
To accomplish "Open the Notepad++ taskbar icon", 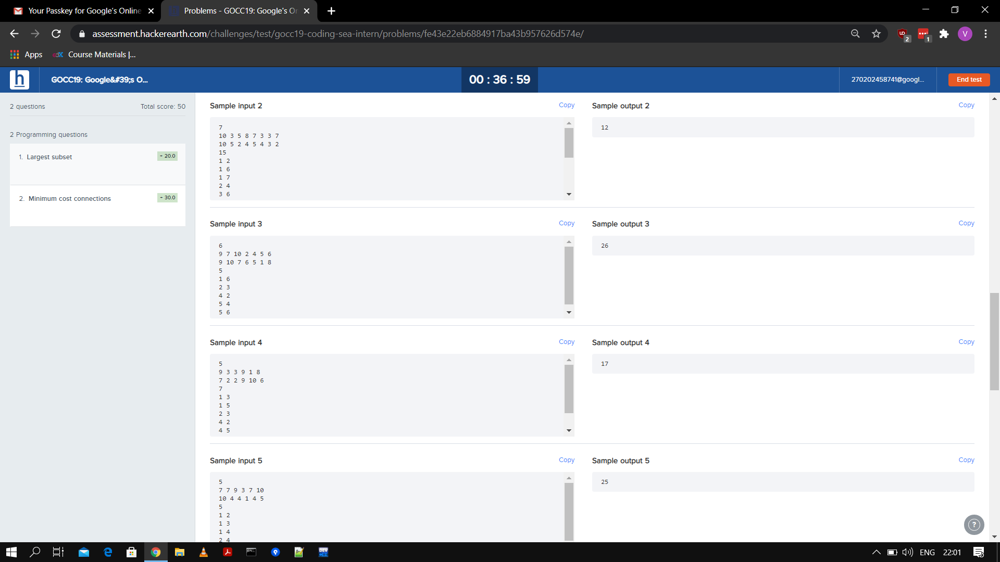I will (299, 552).
